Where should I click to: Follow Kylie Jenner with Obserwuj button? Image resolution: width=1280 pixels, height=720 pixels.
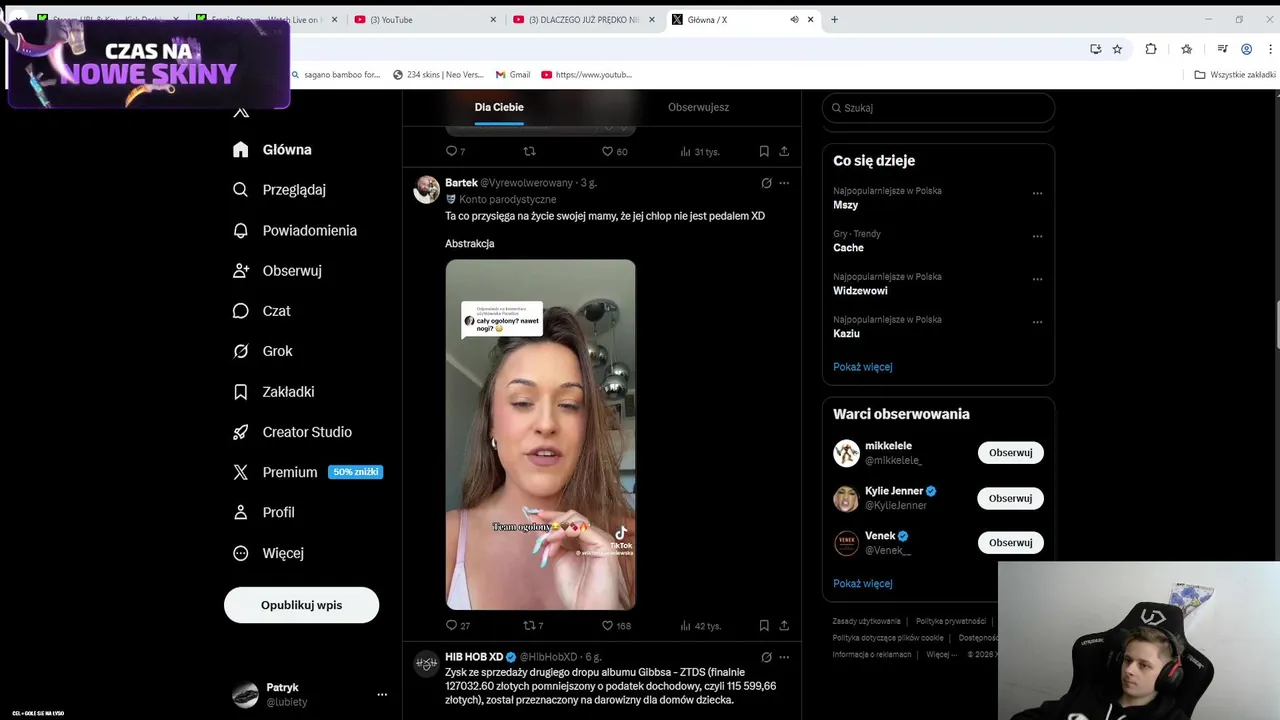1010,498
